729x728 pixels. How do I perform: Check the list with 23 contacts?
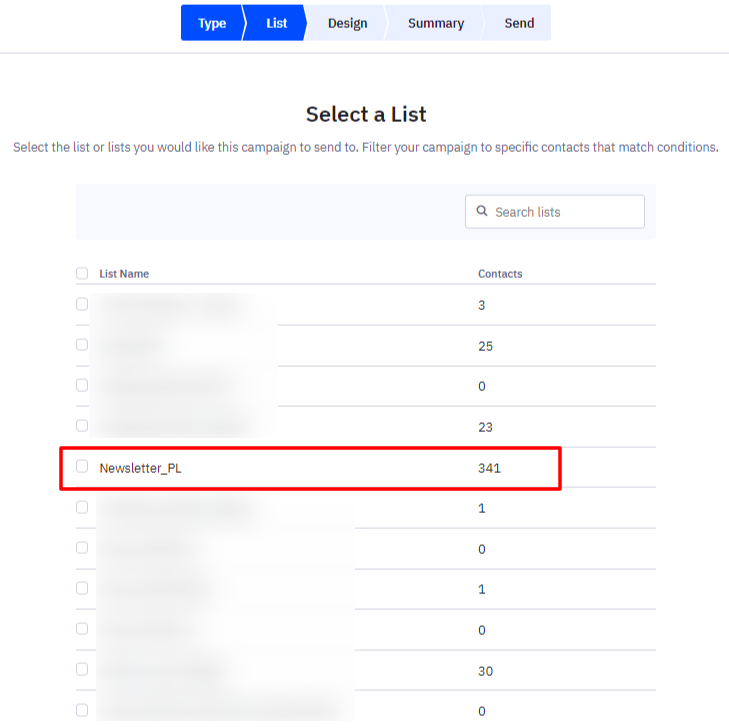pyautogui.click(x=82, y=425)
